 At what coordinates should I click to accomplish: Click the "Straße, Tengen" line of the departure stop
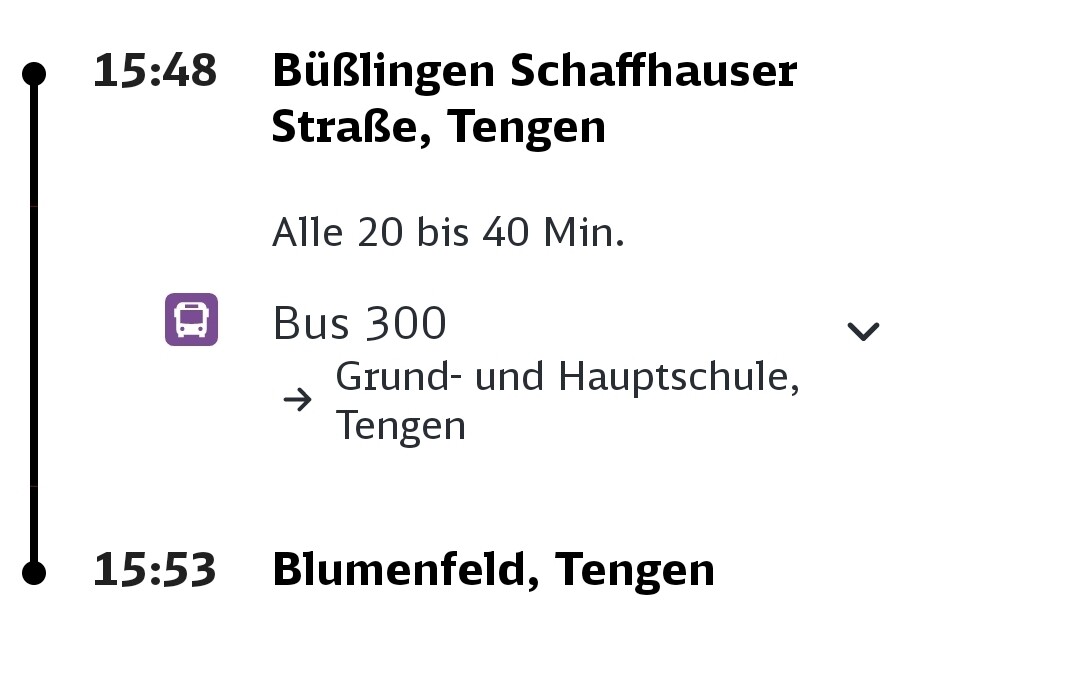(x=438, y=127)
